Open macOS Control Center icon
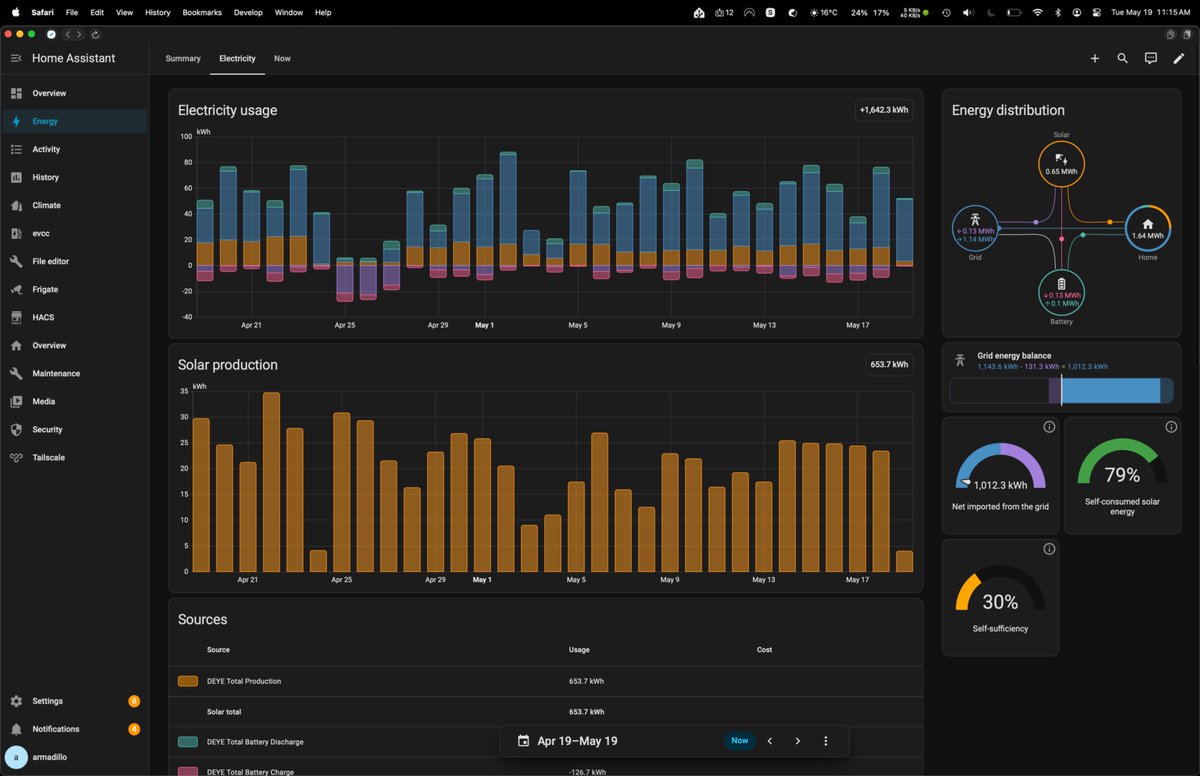Image resolution: width=1200 pixels, height=776 pixels. point(1097,12)
